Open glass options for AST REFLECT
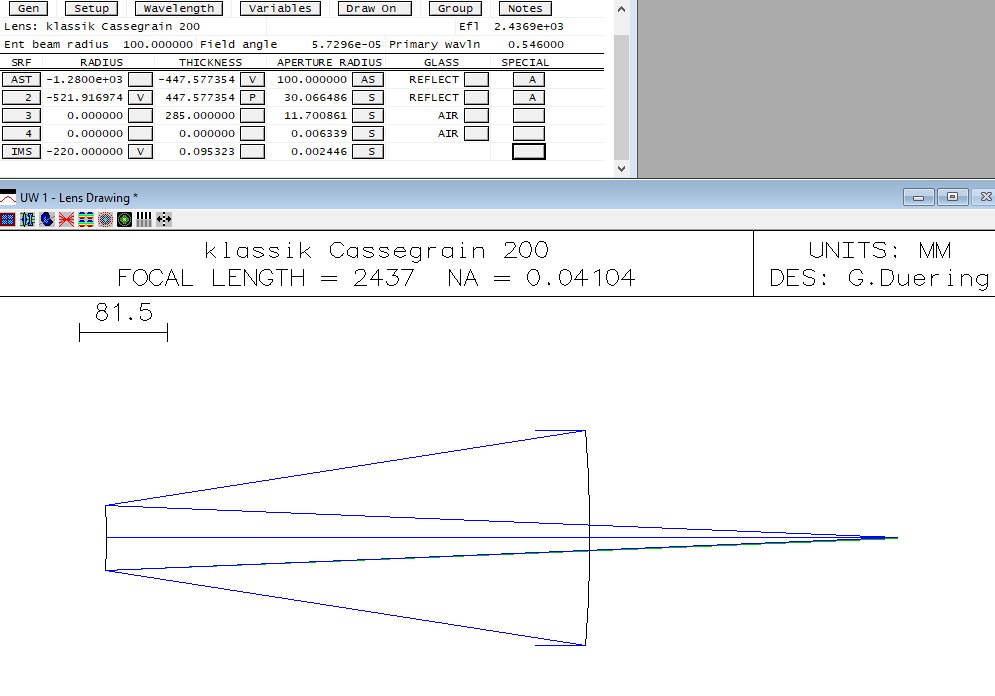The image size is (995, 696). 477,79
